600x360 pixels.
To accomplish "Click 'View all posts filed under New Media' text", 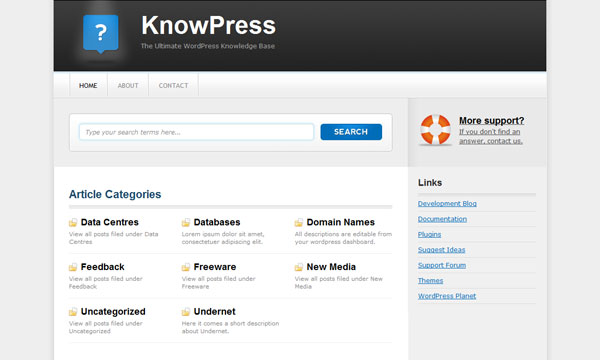I will pos(339,282).
